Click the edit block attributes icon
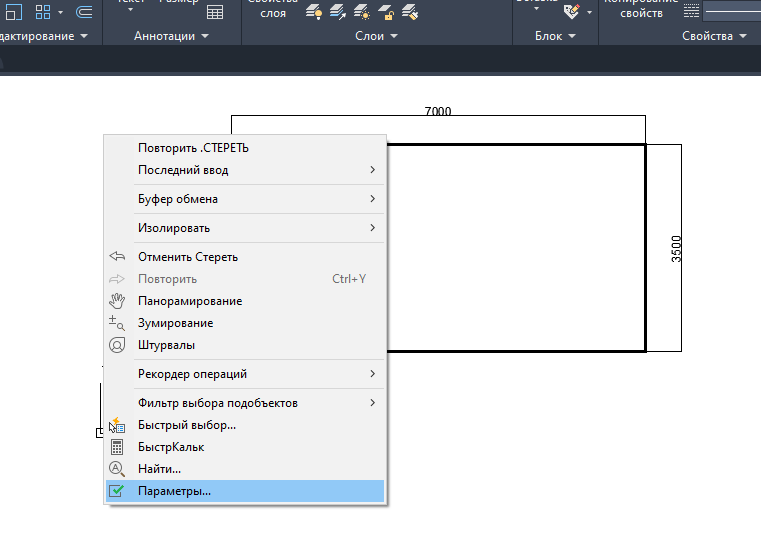This screenshot has height=533, width=761. pos(571,12)
